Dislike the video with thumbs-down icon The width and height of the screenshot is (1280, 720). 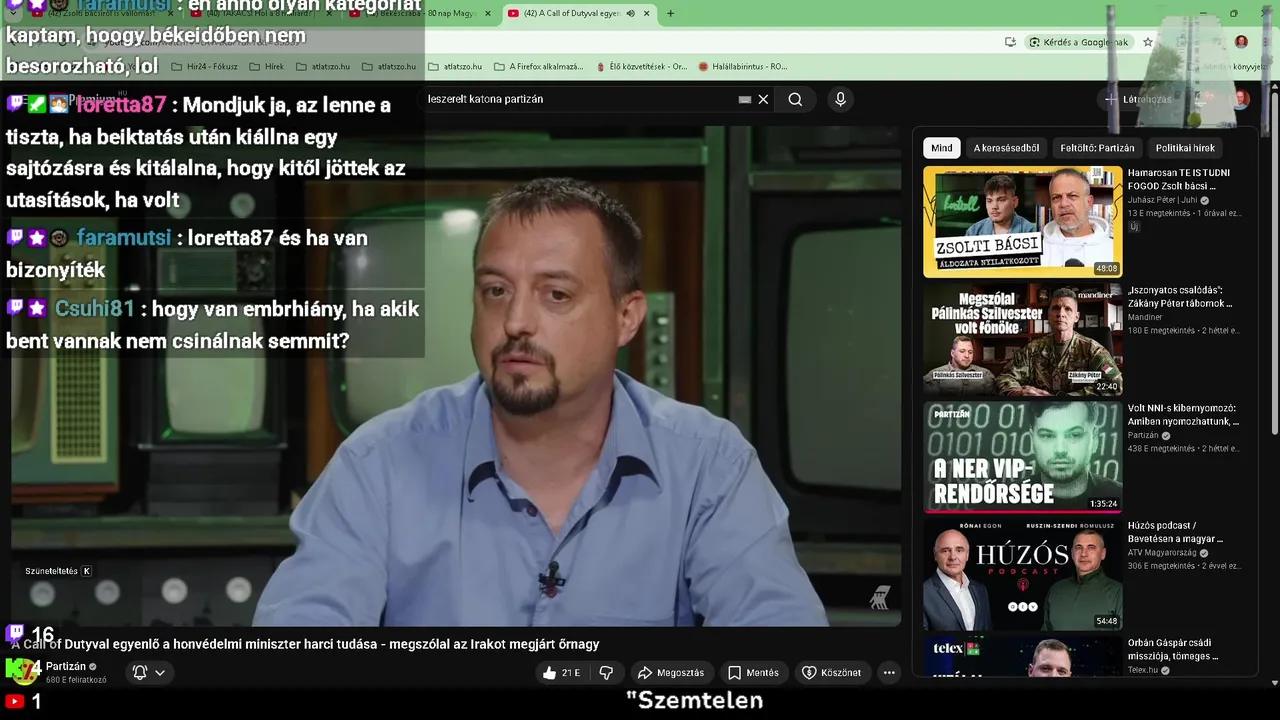tap(606, 673)
